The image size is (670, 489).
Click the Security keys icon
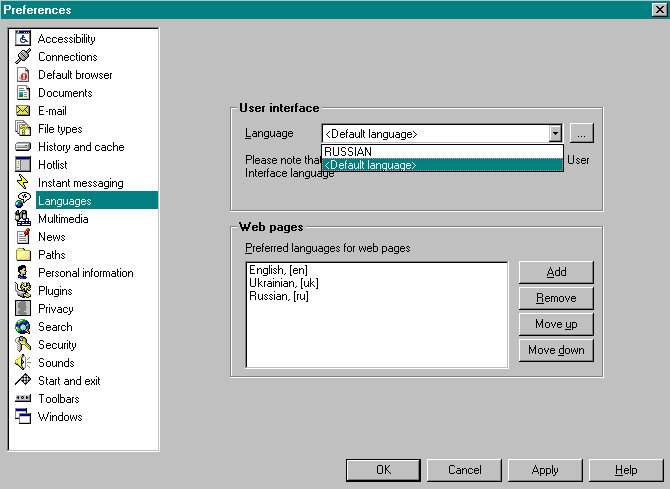pyautogui.click(x=23, y=345)
